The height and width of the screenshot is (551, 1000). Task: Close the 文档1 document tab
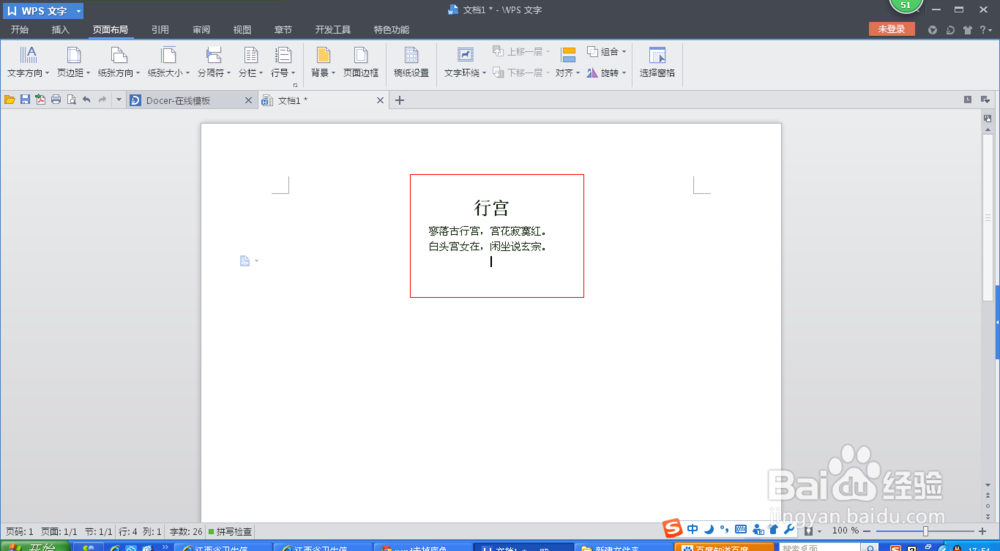coord(380,100)
